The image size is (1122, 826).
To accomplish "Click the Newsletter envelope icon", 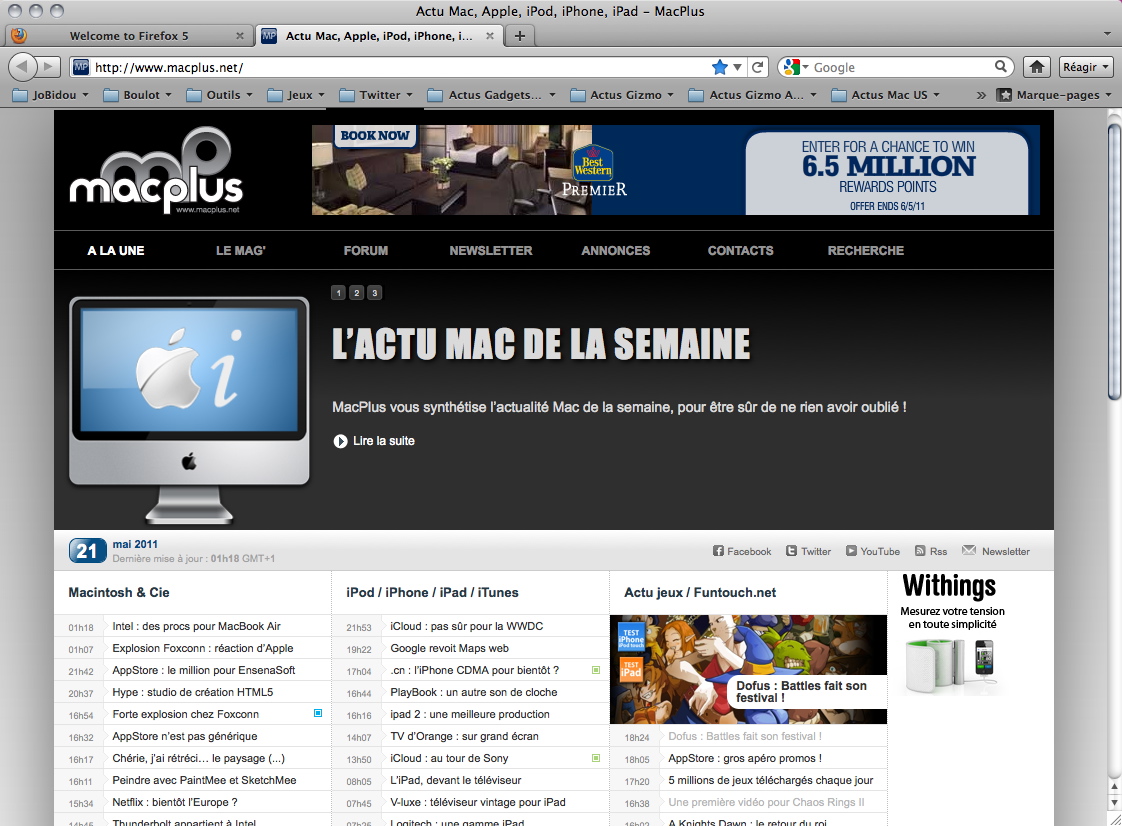I will point(969,550).
